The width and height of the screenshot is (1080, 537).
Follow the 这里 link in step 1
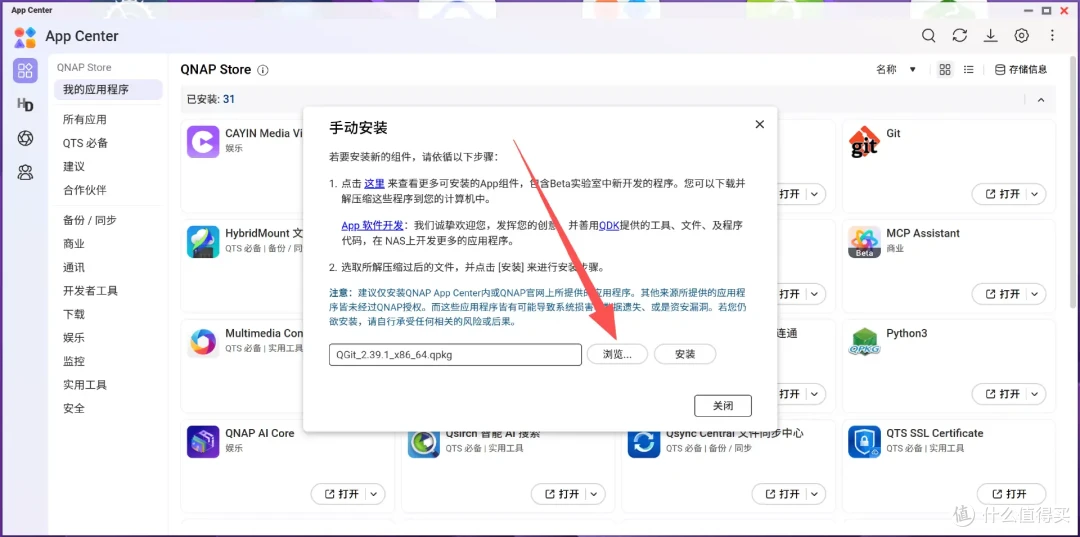[374, 184]
